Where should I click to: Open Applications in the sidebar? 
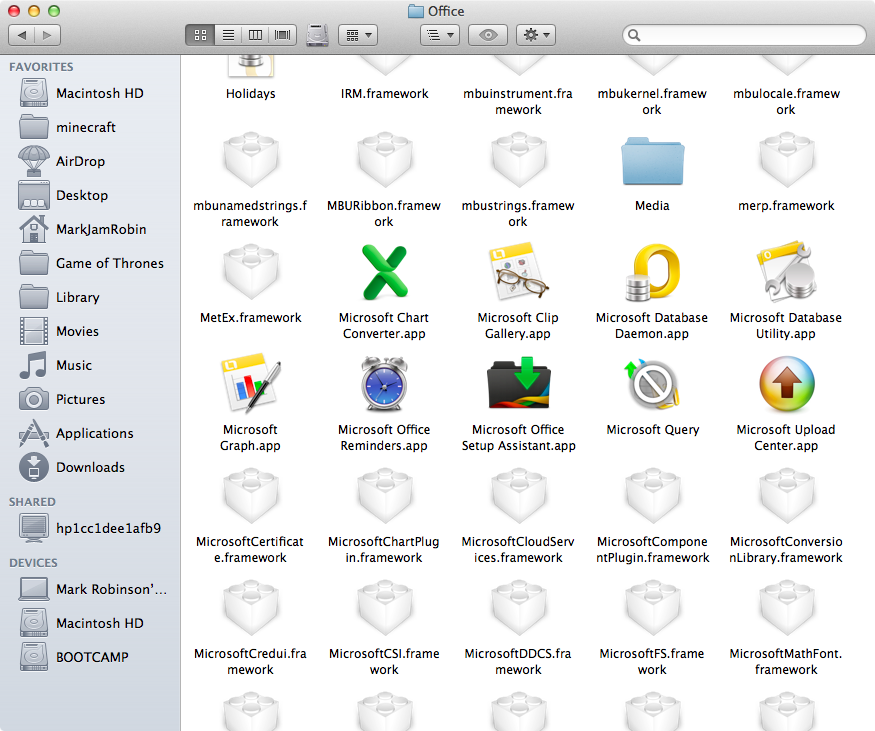tap(90, 434)
